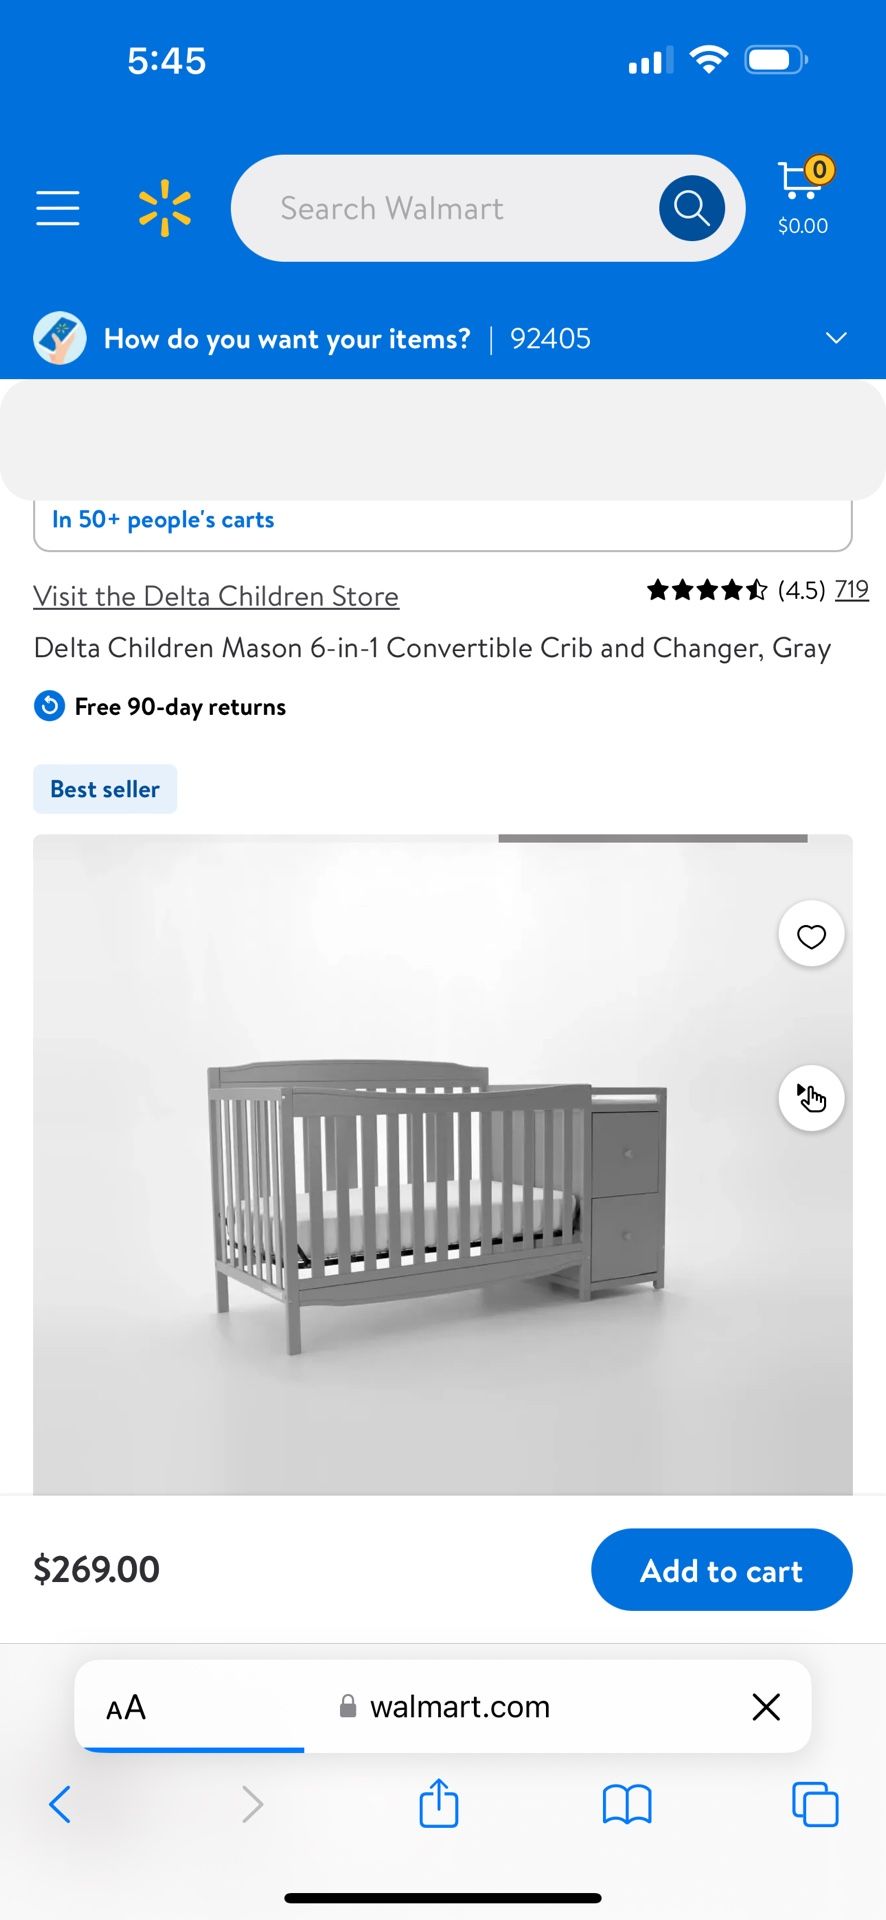Tap the Walmart spark logo
Image resolution: width=886 pixels, height=1920 pixels.
coord(165,208)
